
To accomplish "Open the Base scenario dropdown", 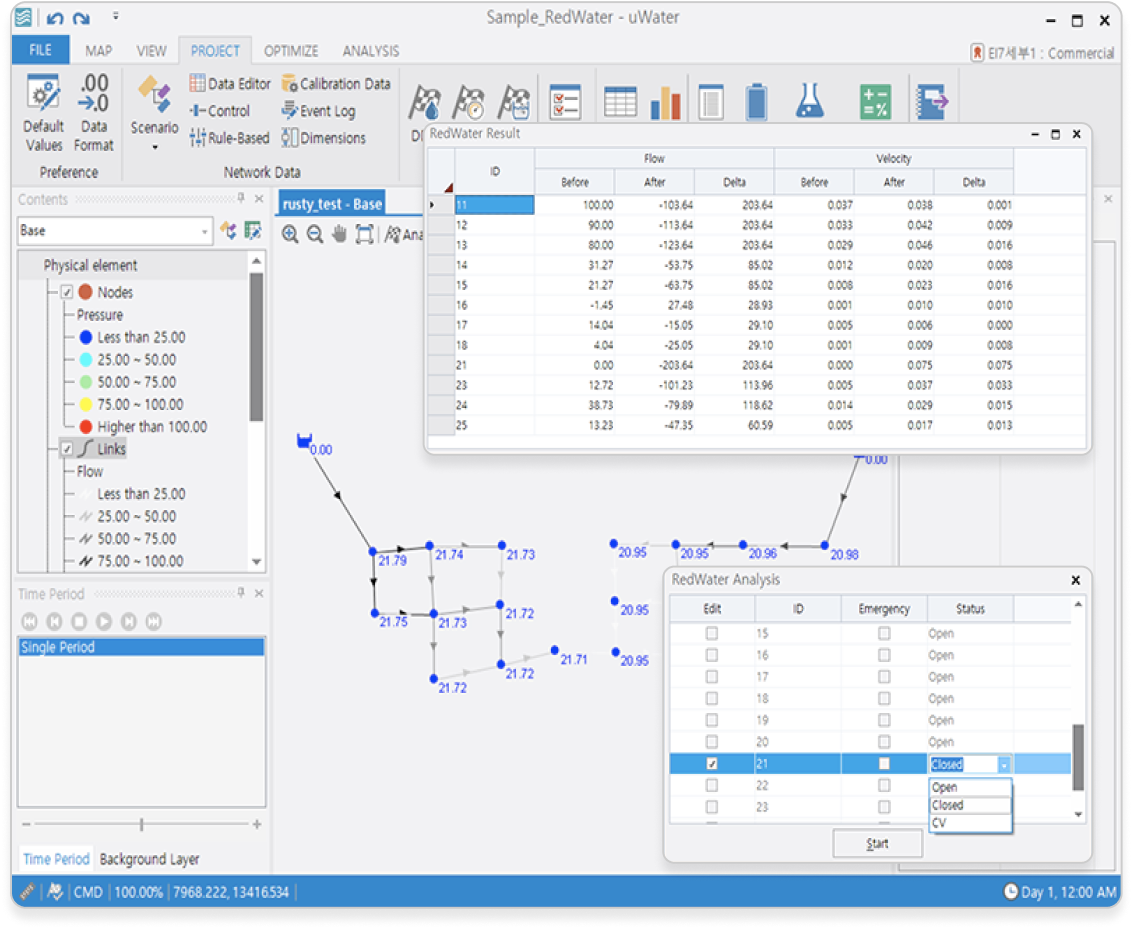I will [205, 231].
